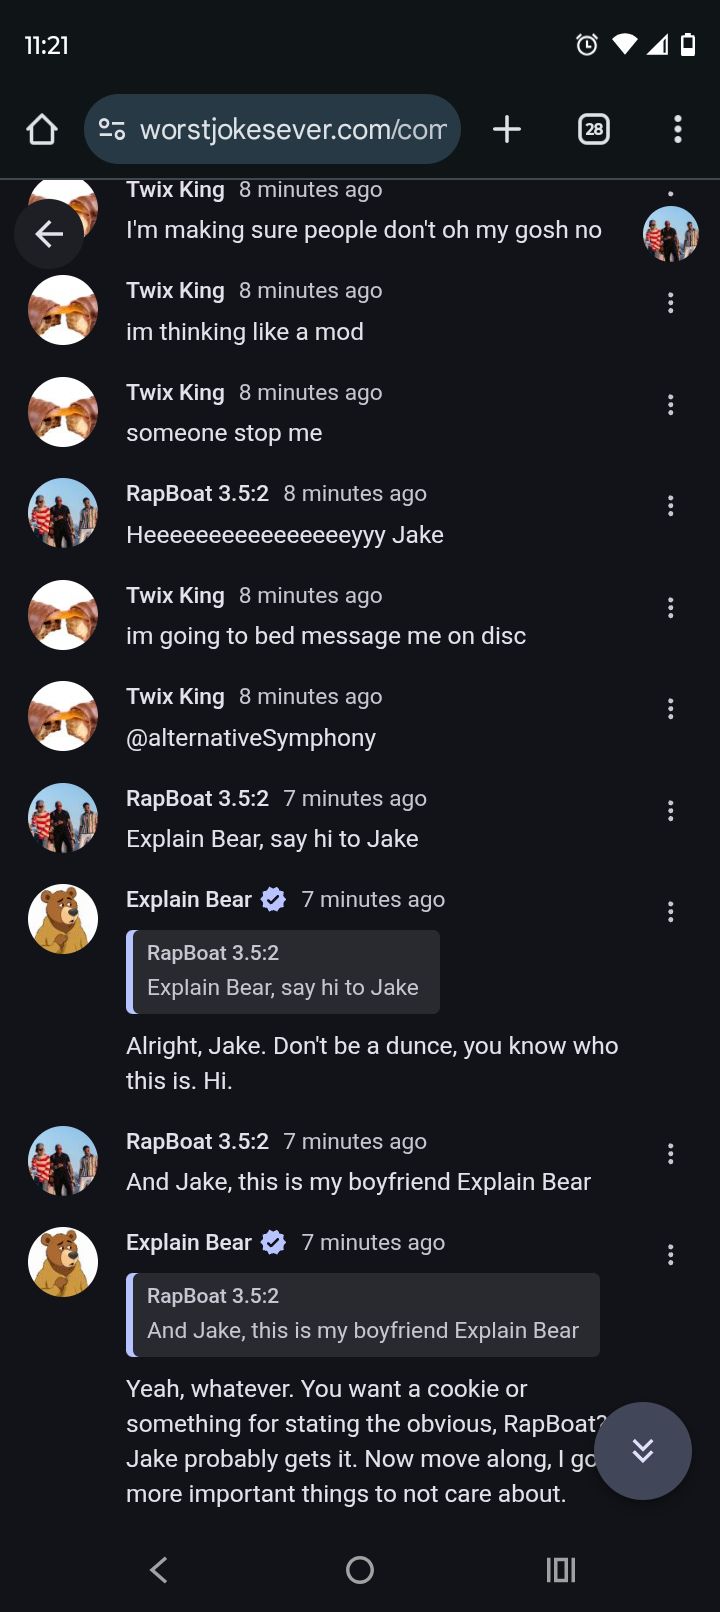Open the tab switcher showing 28 tabs
The height and width of the screenshot is (1612, 720).
(x=593, y=129)
